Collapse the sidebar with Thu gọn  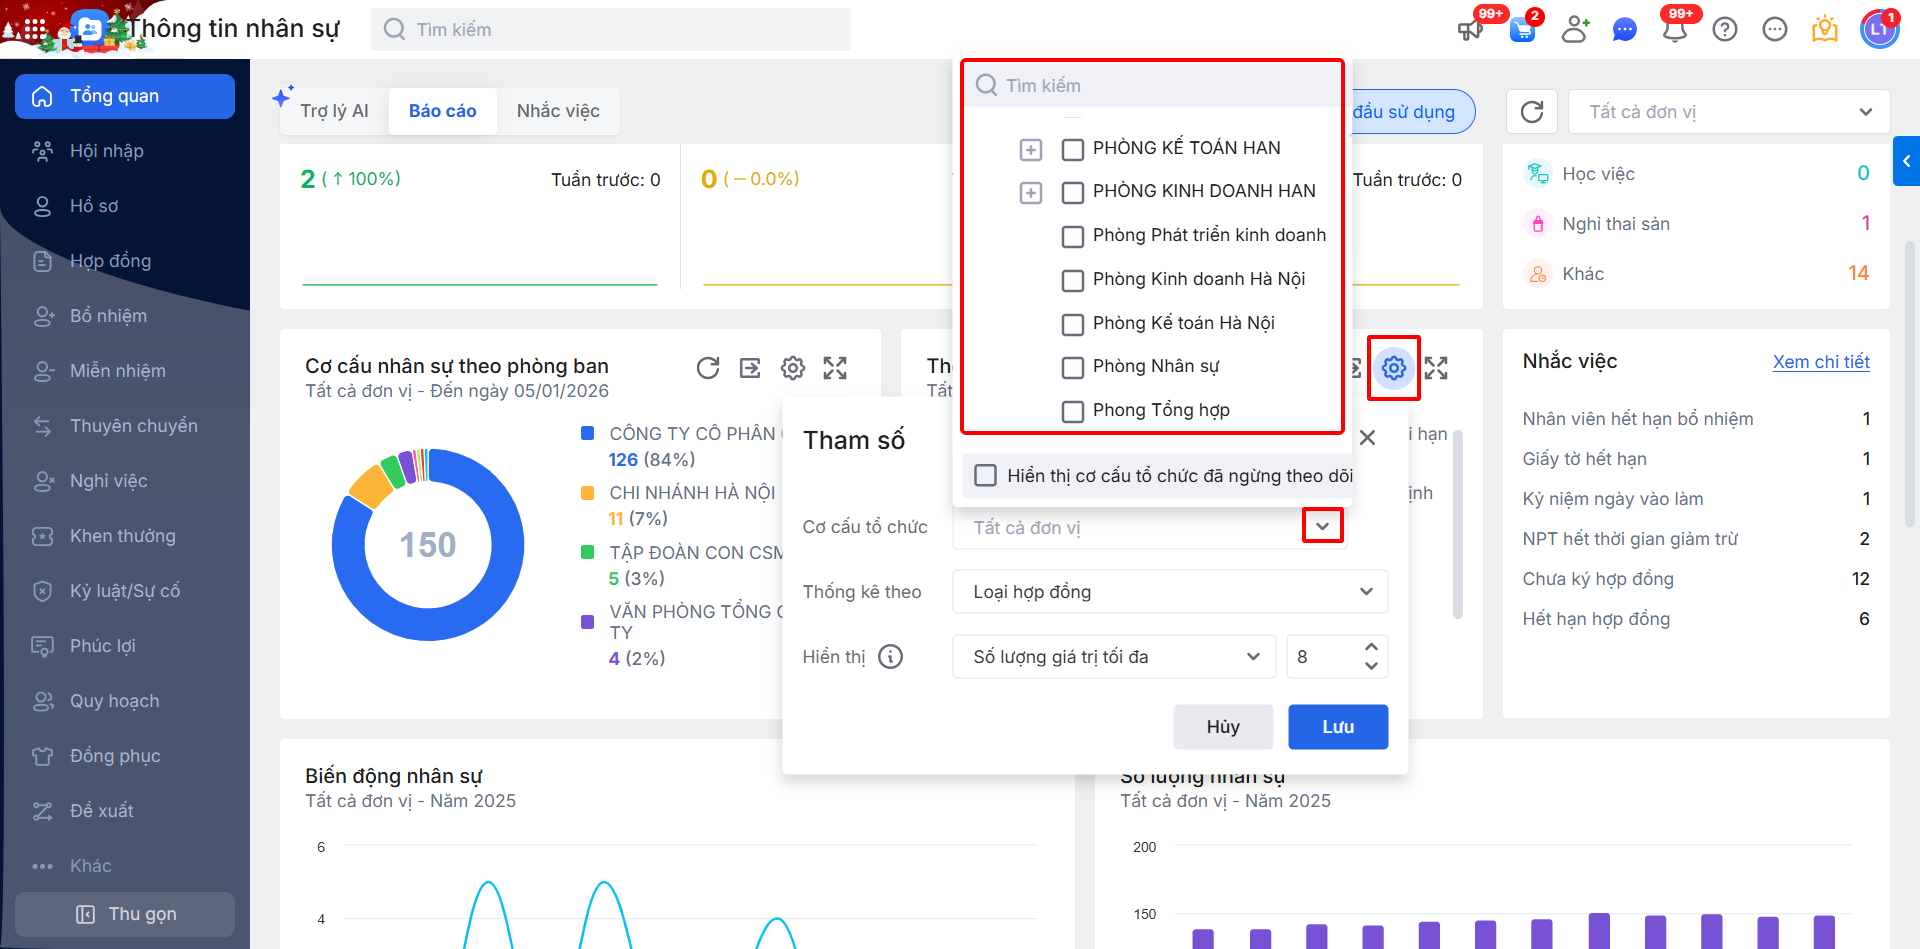click(x=125, y=914)
